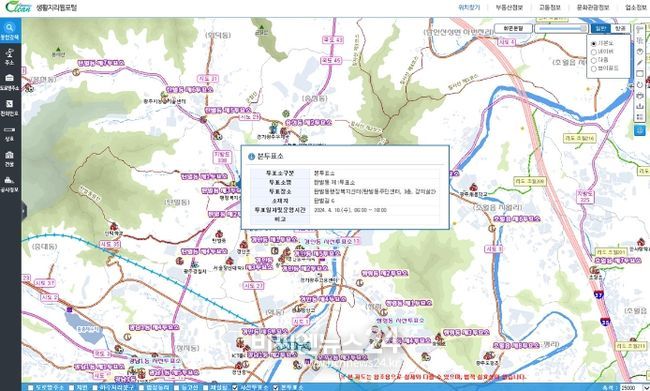Select the 네이버 base map radio button
Viewport: 650px width, 391px height.
click(x=593, y=52)
